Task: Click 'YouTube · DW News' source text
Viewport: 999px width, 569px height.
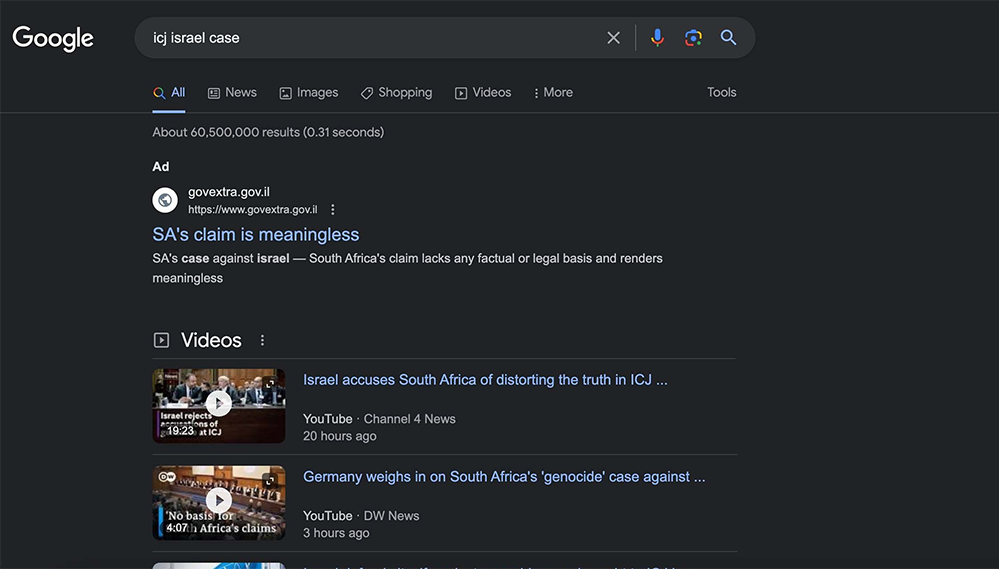Action: pos(361,515)
